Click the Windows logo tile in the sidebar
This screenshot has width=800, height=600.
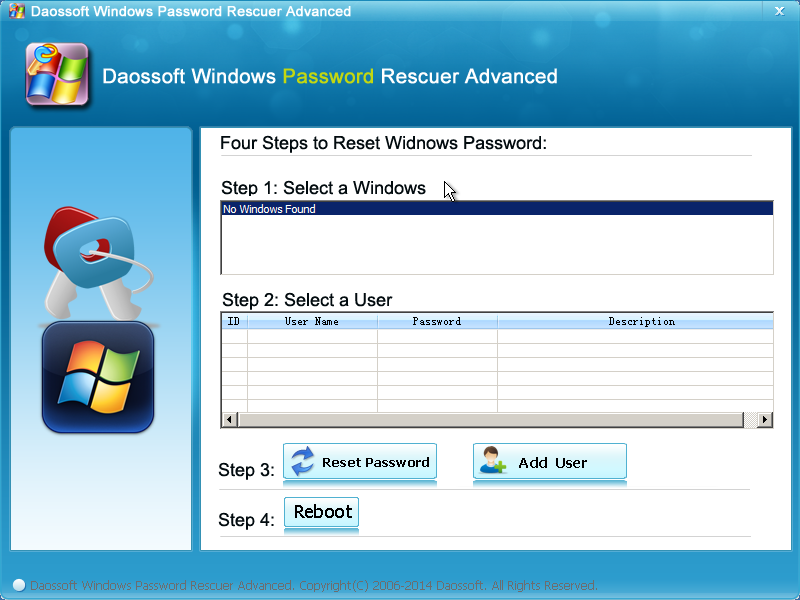point(98,378)
